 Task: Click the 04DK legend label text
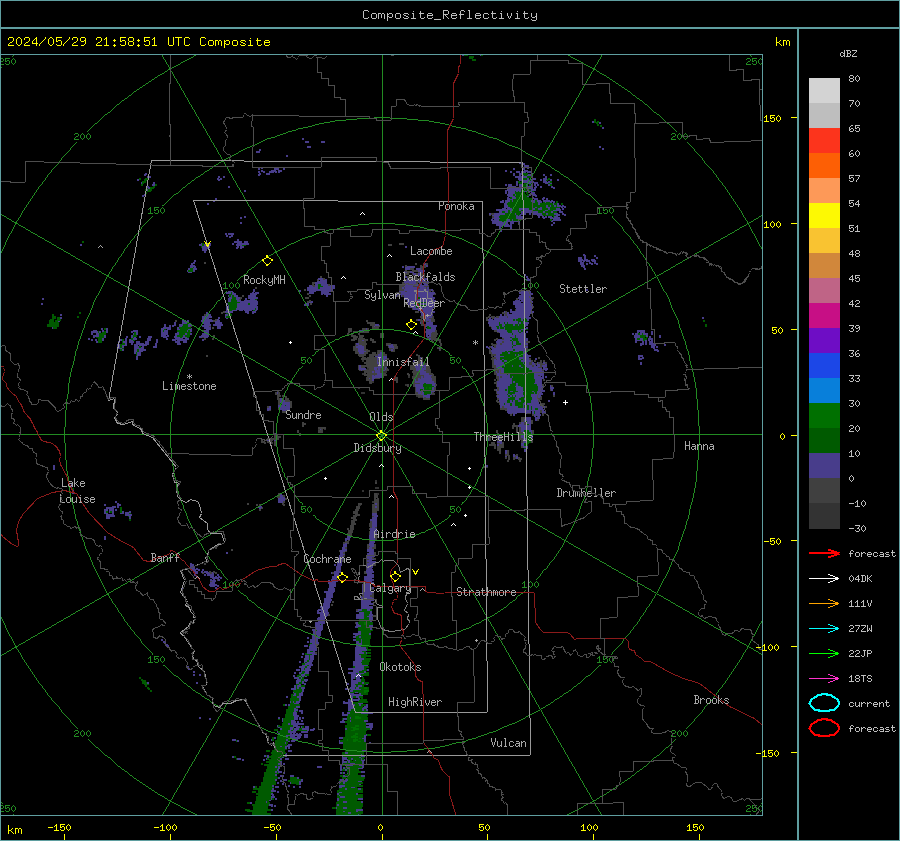click(860, 579)
